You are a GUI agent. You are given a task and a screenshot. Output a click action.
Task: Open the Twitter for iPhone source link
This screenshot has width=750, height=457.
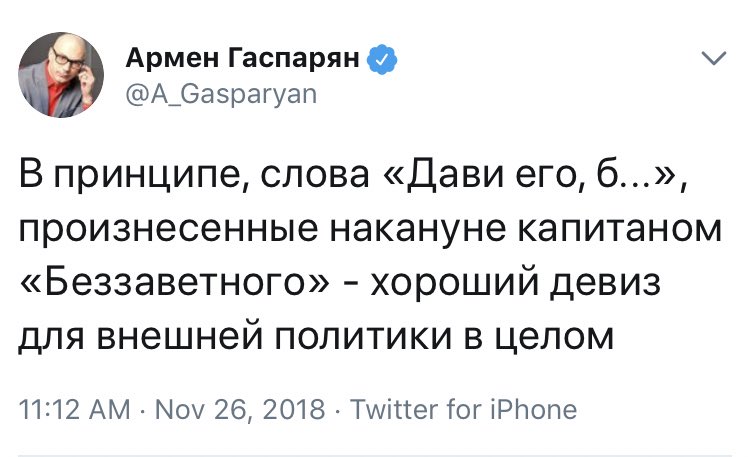pos(463,410)
